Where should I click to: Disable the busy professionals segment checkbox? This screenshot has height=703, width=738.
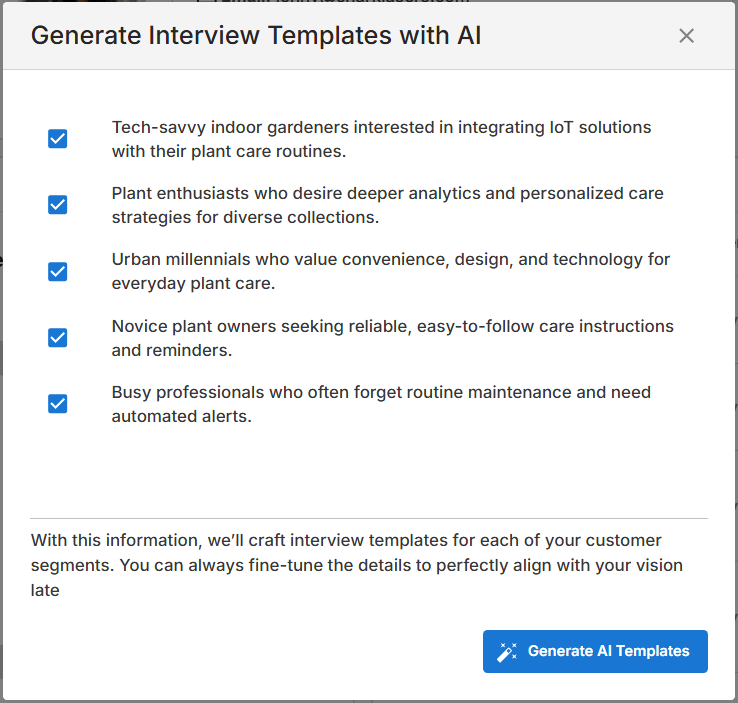pyautogui.click(x=58, y=404)
